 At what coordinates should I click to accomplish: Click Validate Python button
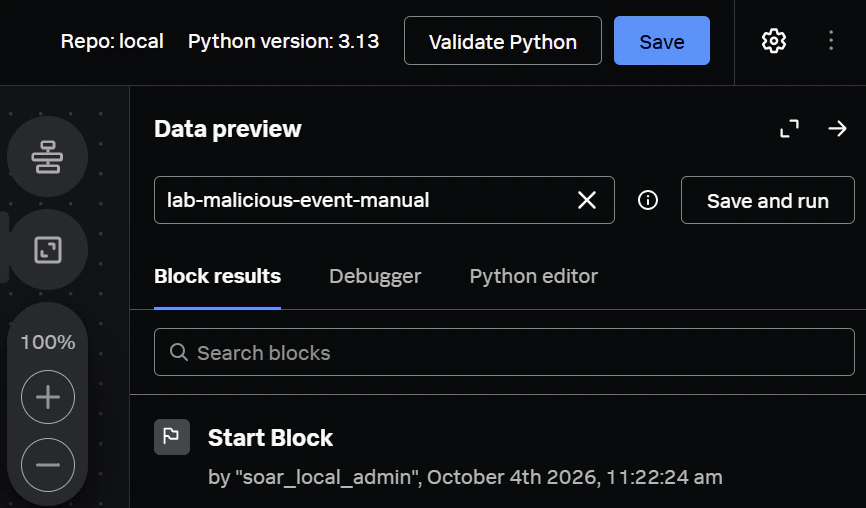tap(503, 41)
